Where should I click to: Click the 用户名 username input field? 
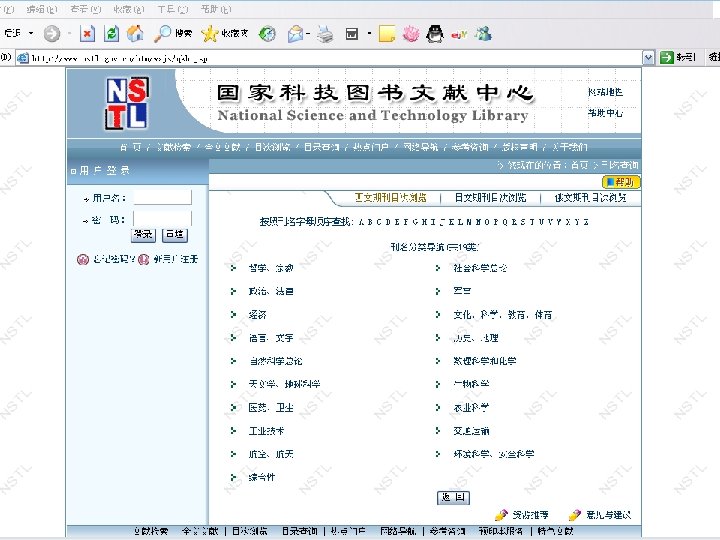click(x=163, y=197)
